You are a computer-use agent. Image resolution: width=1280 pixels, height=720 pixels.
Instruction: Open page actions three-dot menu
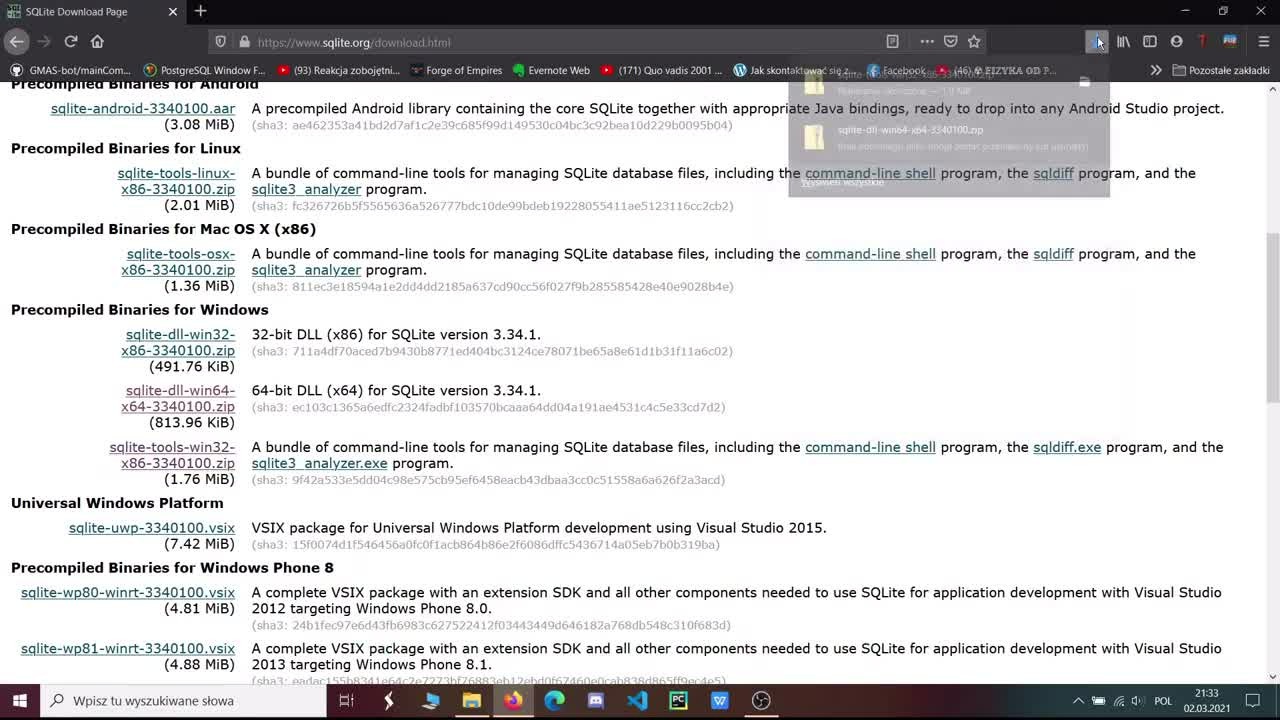[x=927, y=42]
